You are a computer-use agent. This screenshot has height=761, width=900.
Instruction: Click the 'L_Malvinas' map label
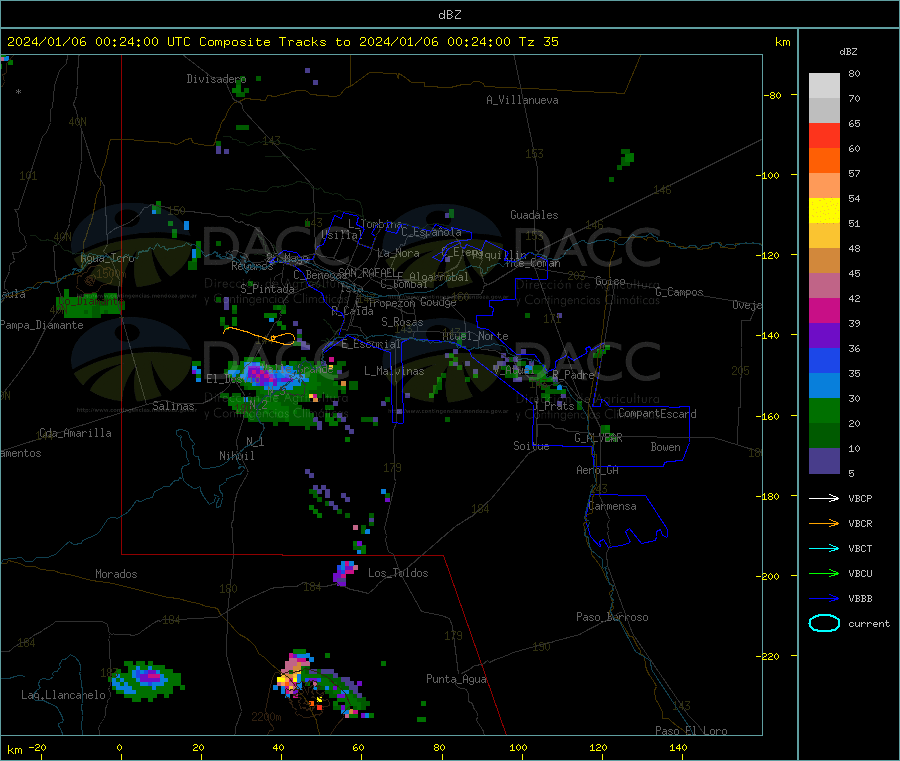394,371
